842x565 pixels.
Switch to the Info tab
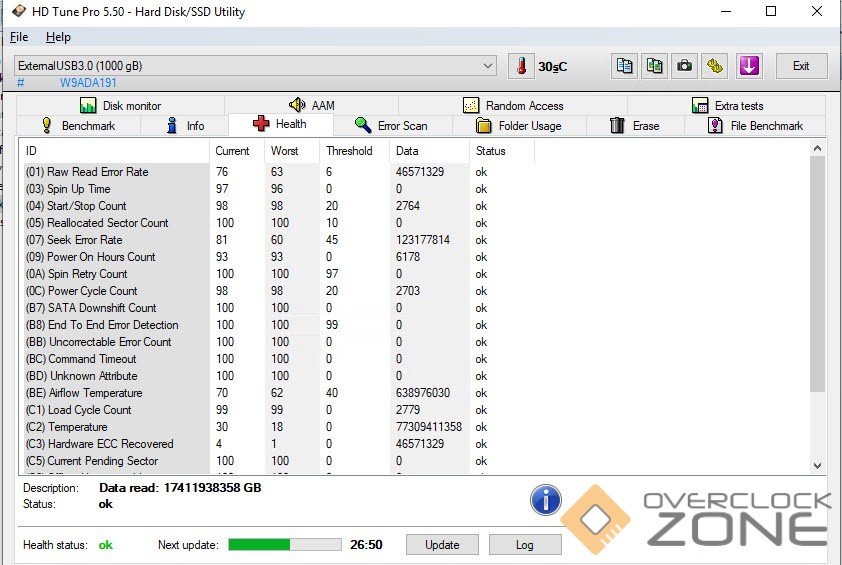[x=185, y=126]
